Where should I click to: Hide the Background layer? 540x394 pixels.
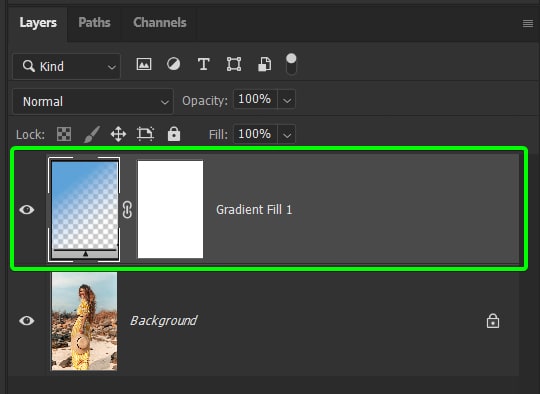click(x=27, y=321)
